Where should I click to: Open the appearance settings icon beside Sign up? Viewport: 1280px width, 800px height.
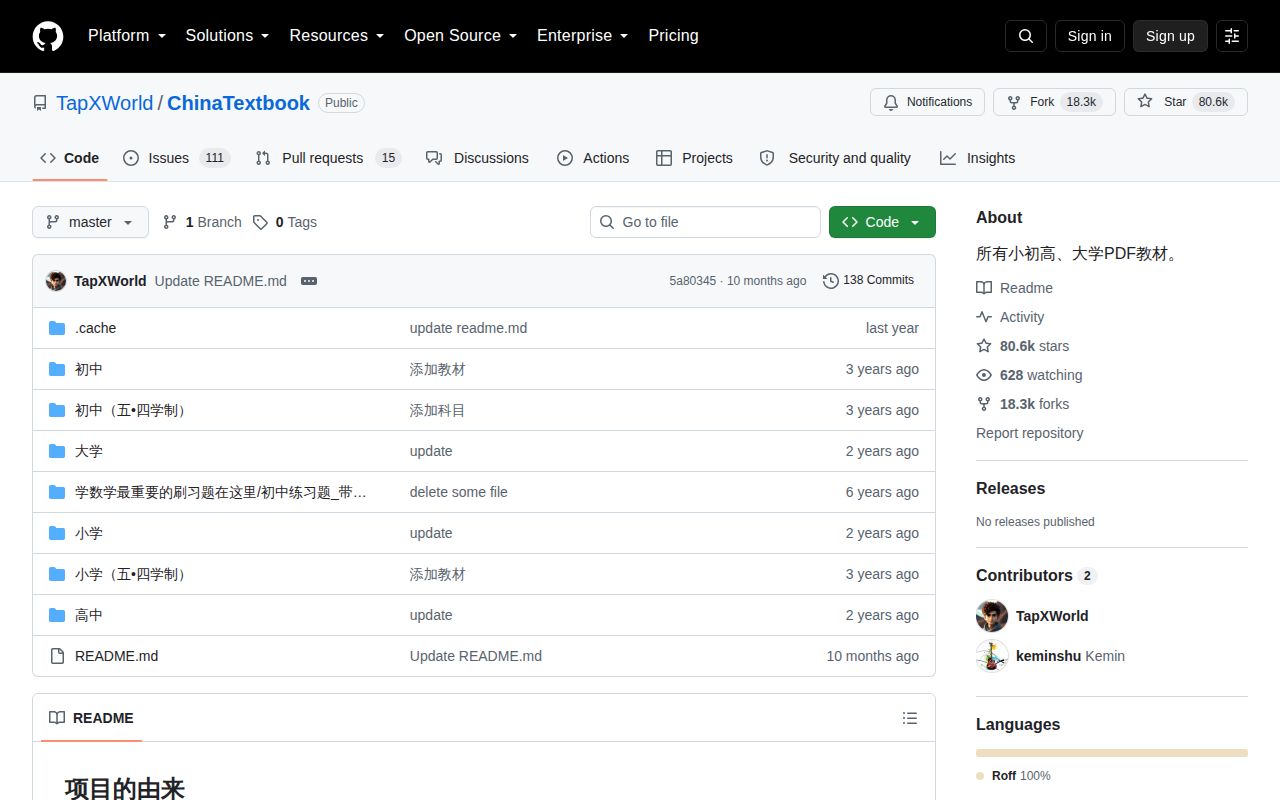pyautogui.click(x=1232, y=36)
